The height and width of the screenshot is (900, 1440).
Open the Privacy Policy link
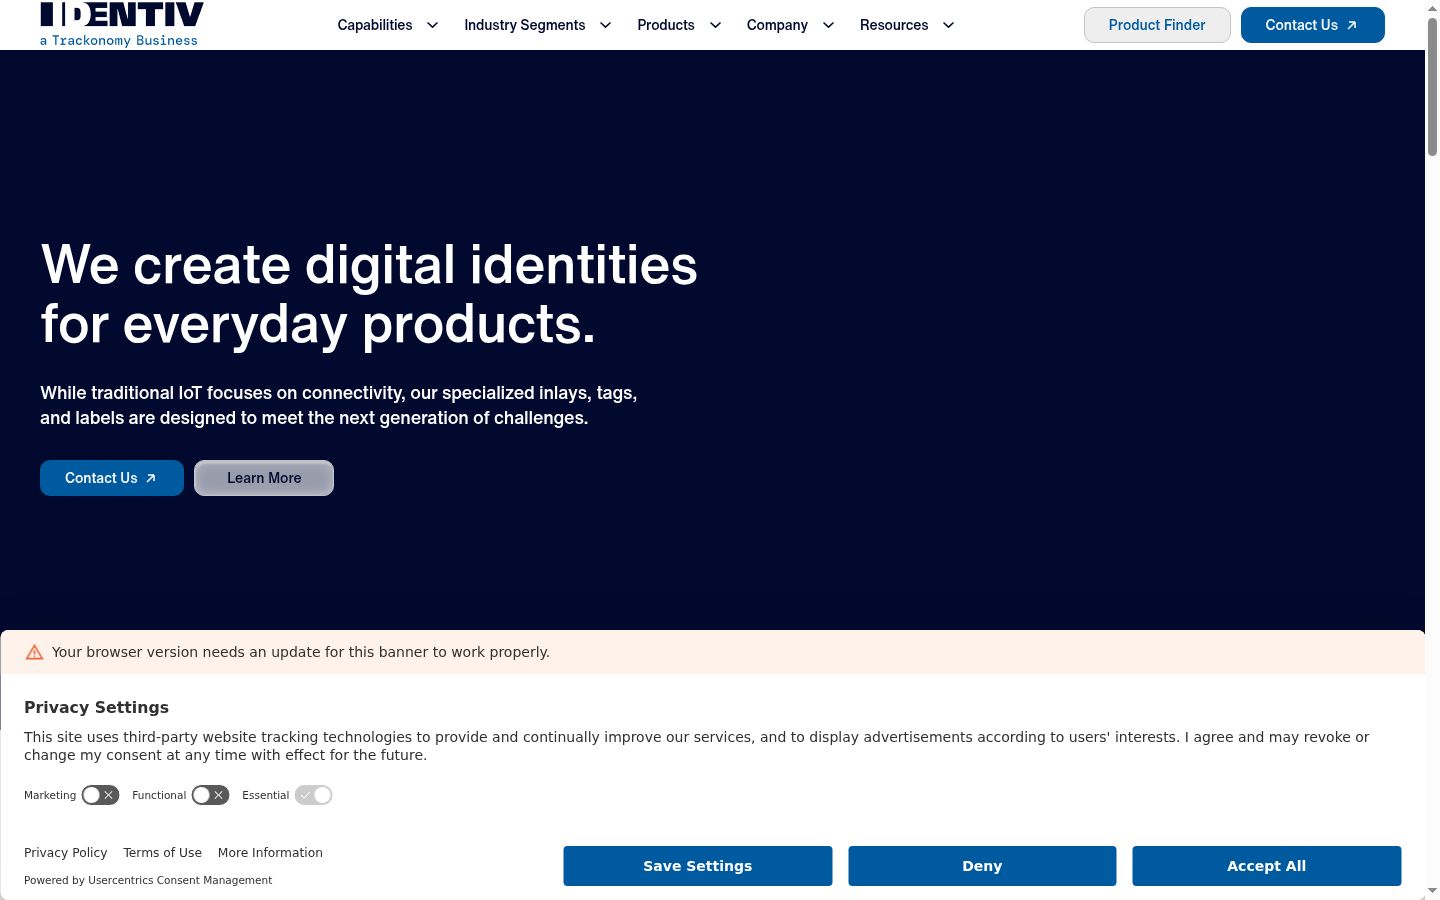point(66,853)
